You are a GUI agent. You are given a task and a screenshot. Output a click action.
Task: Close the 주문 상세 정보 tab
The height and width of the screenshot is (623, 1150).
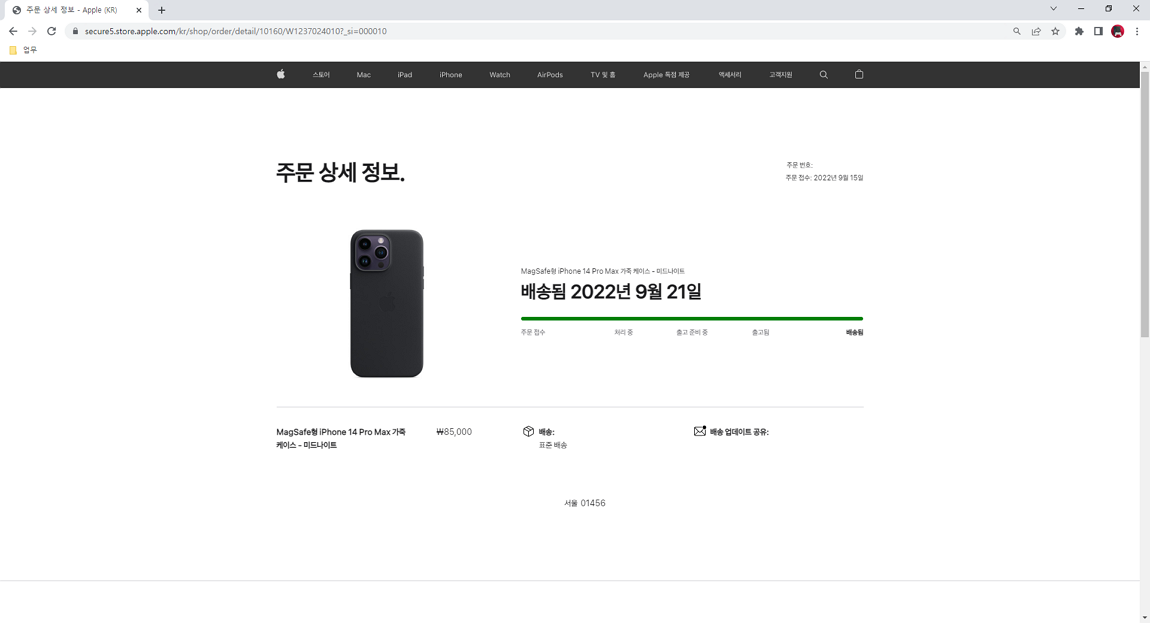coord(139,10)
